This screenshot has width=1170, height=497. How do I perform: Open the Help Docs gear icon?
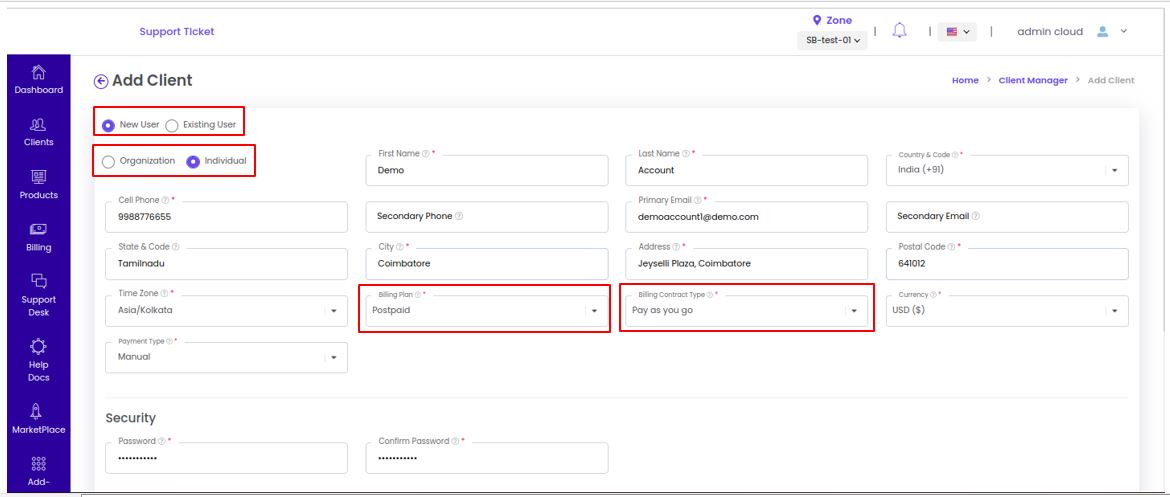click(x=39, y=346)
